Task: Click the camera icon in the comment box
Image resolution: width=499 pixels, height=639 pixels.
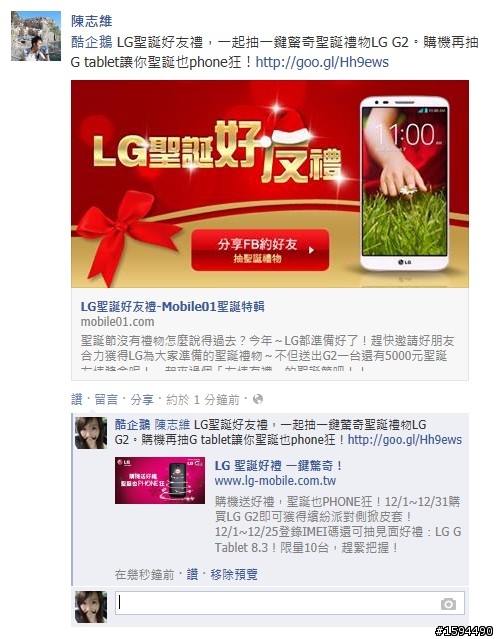Action: pos(448,604)
